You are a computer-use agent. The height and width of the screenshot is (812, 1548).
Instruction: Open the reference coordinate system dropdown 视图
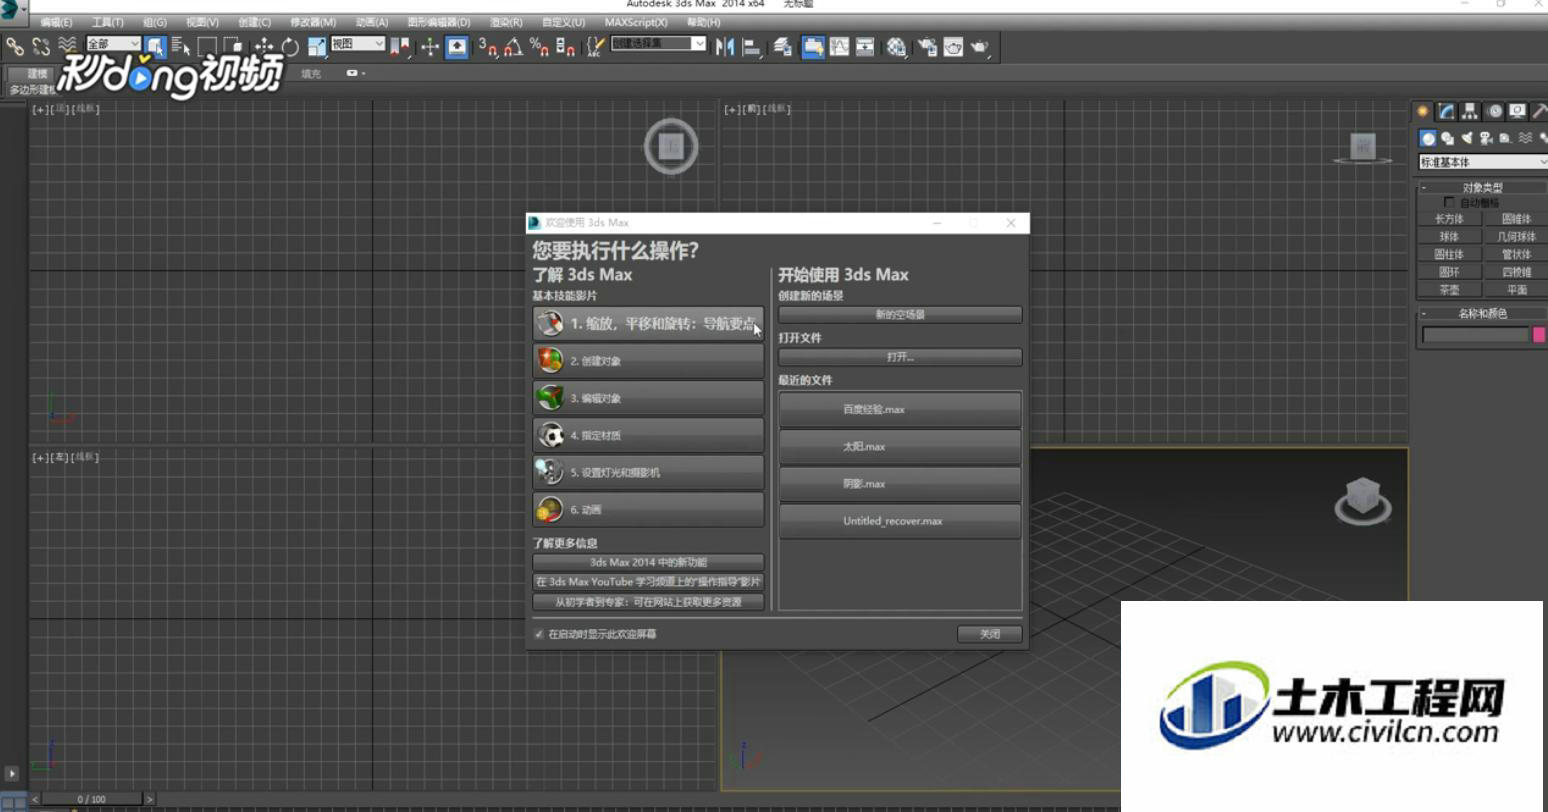click(x=358, y=44)
